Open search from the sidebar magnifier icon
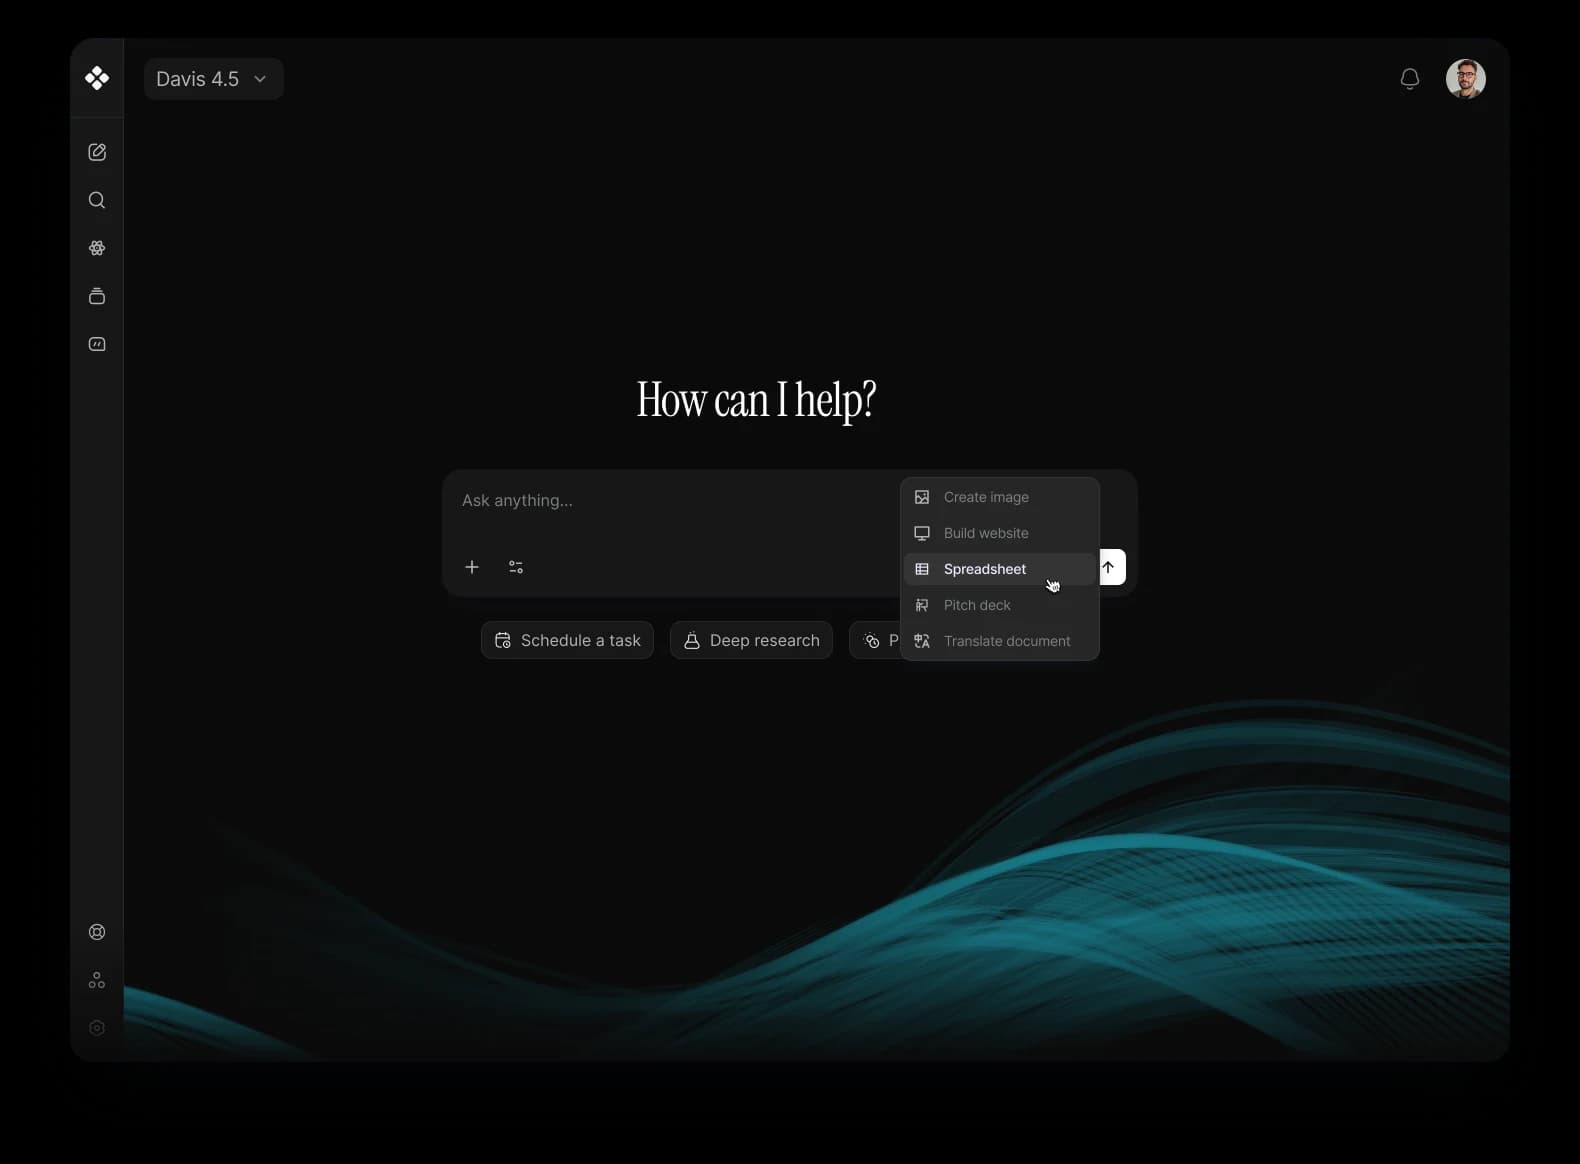Image resolution: width=1580 pixels, height=1164 pixels. click(97, 200)
